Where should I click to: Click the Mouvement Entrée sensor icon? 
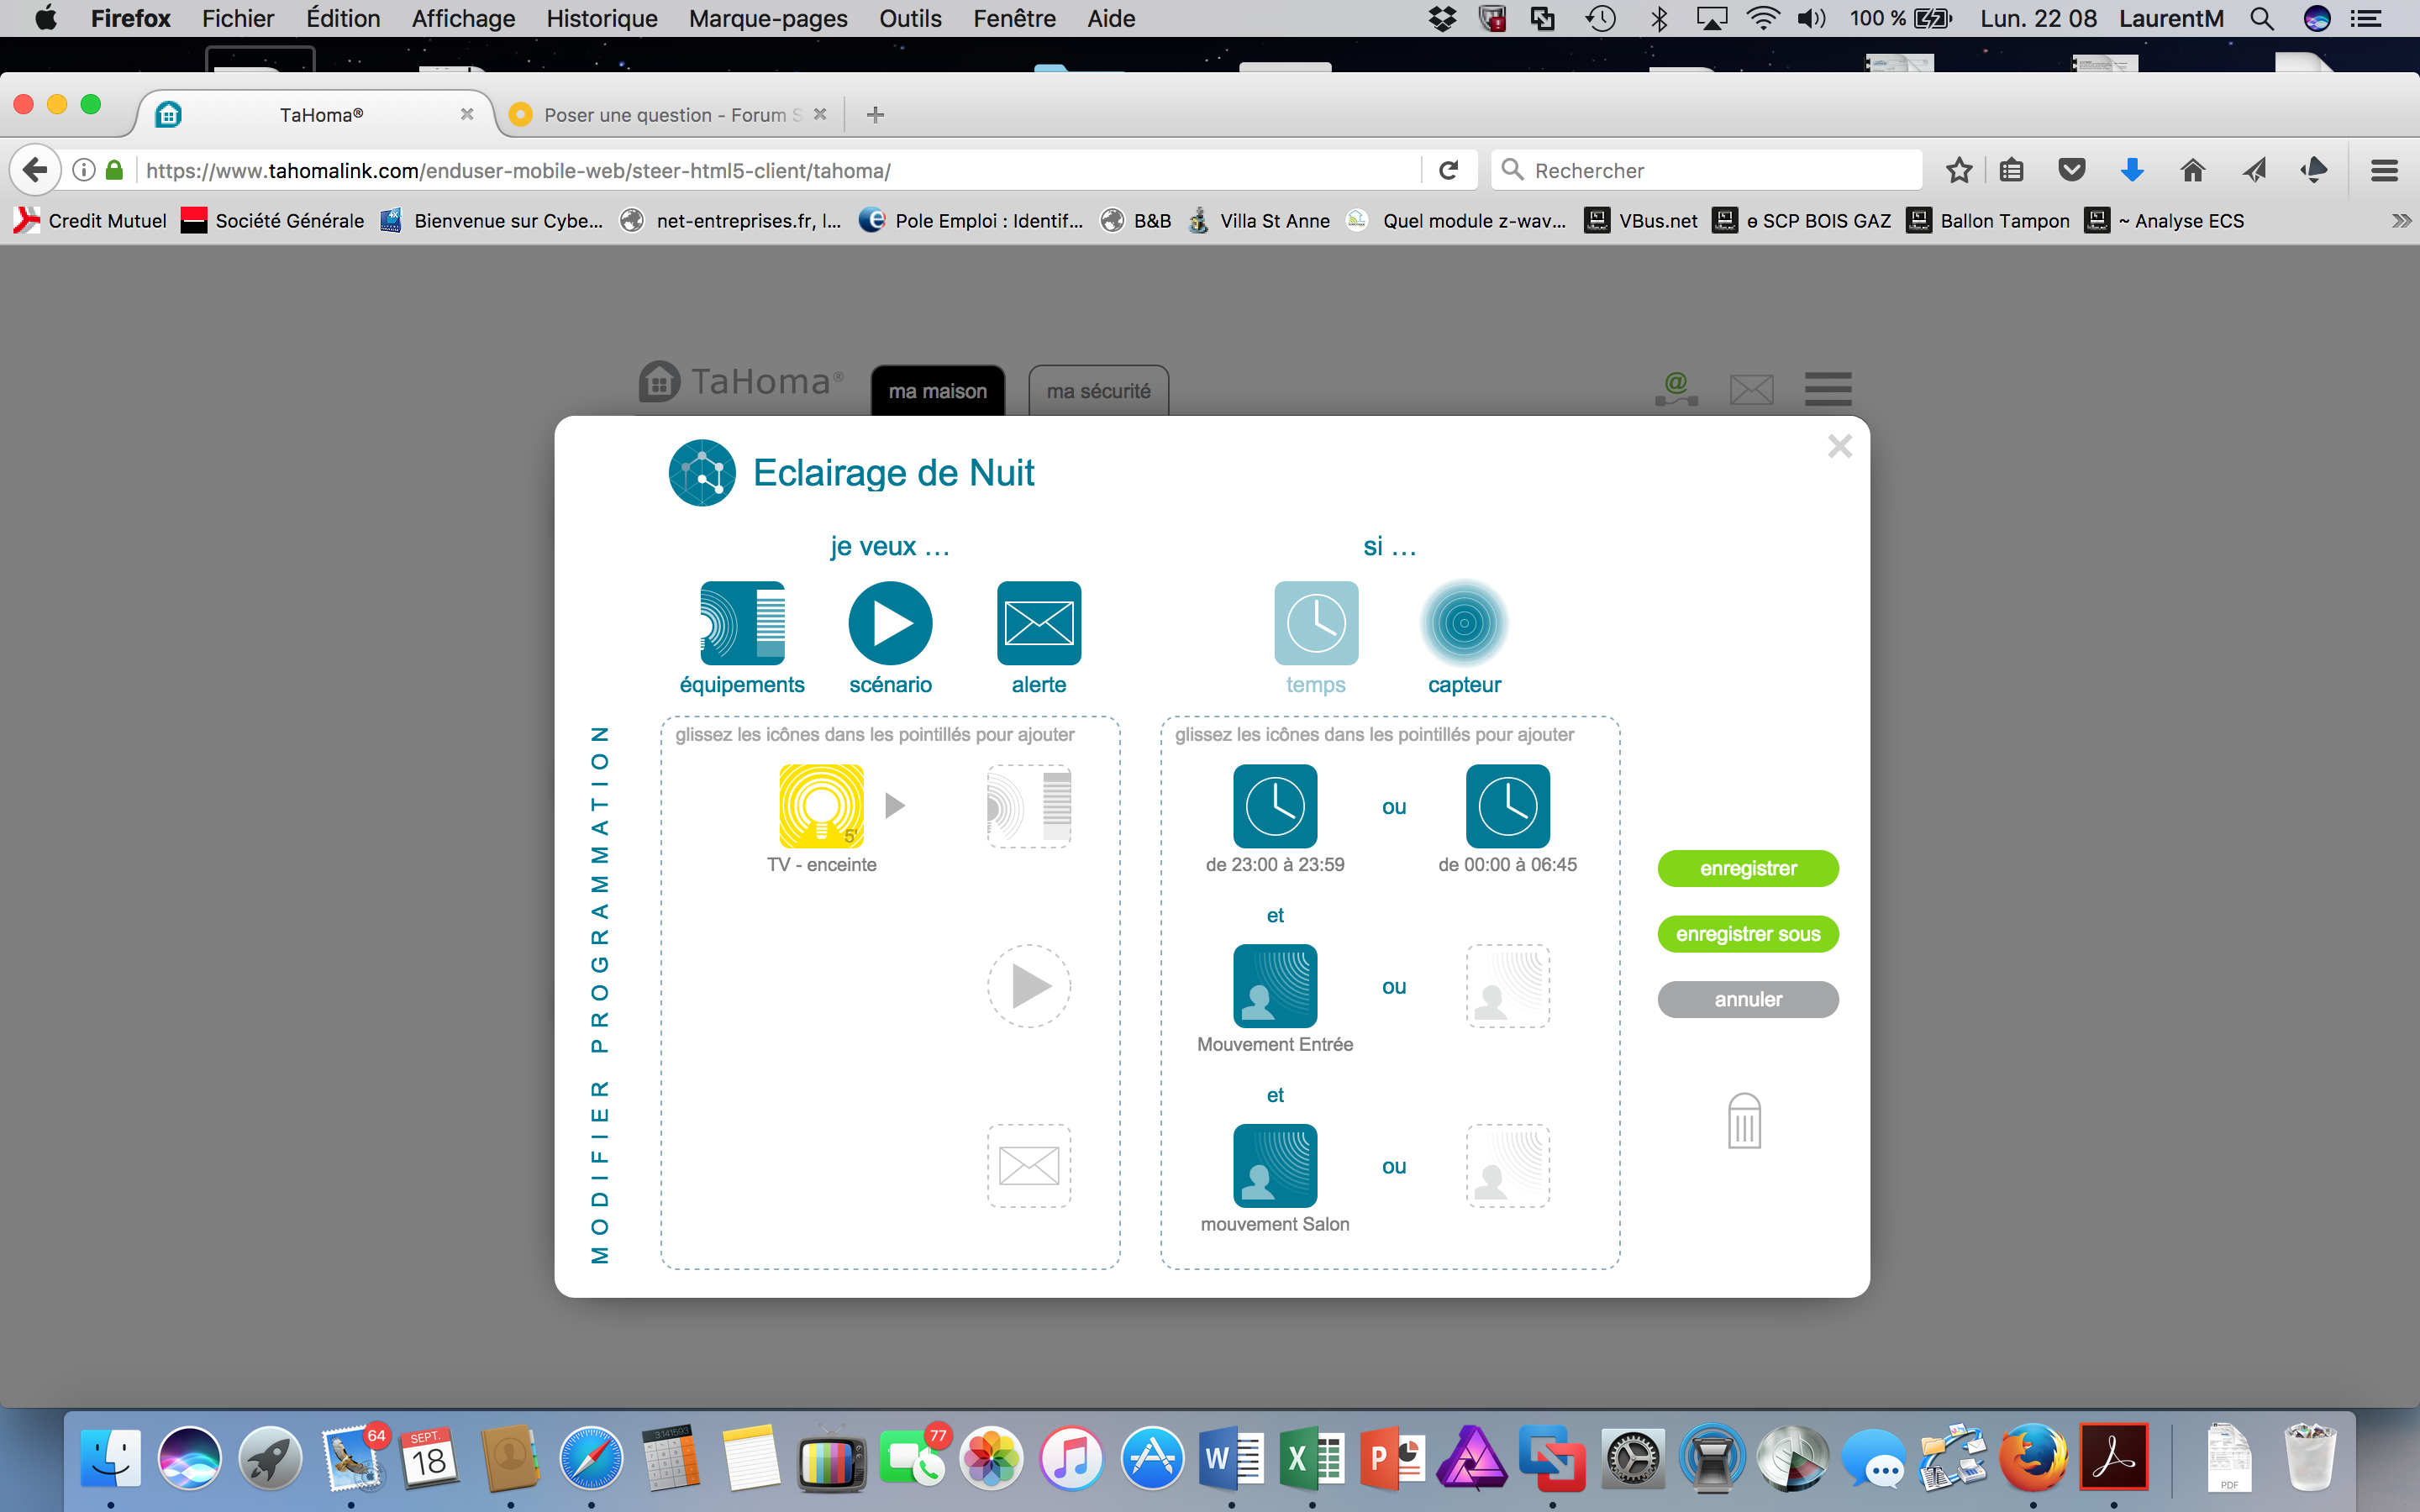(x=1274, y=986)
